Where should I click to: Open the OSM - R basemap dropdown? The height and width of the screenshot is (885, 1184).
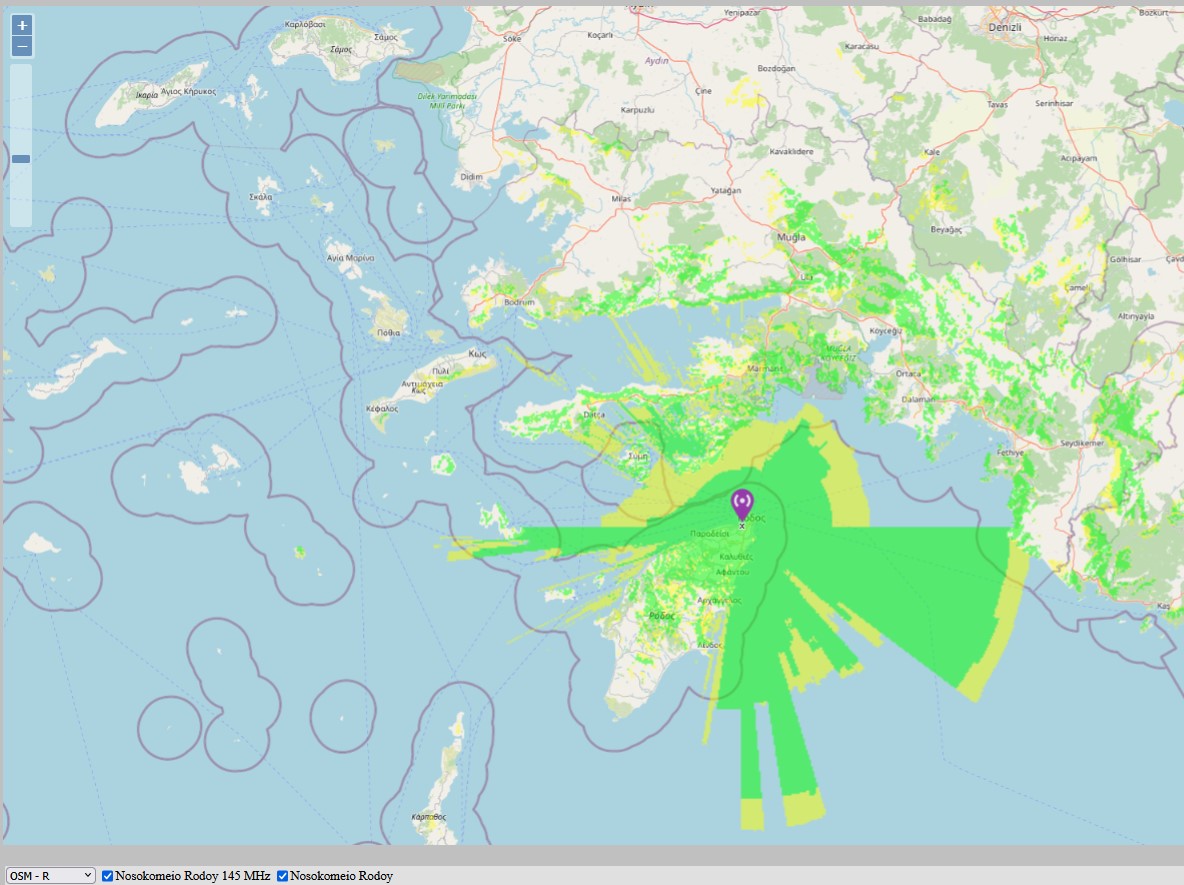coord(51,875)
